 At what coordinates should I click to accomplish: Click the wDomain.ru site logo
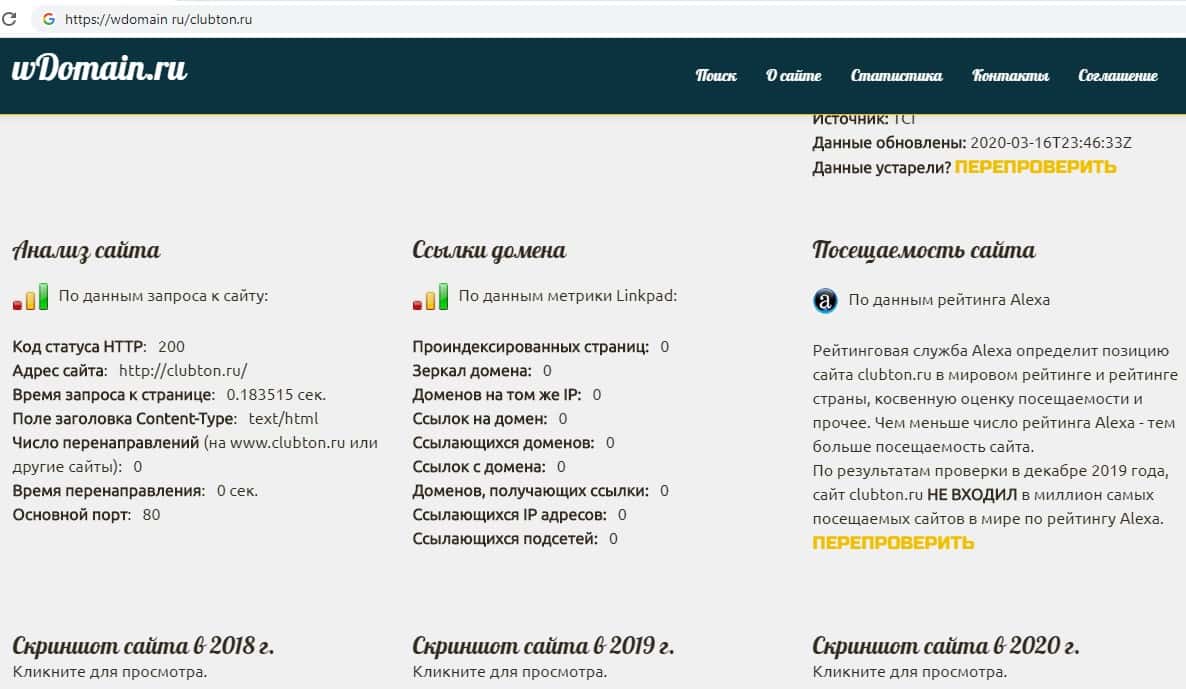pyautogui.click(x=99, y=69)
